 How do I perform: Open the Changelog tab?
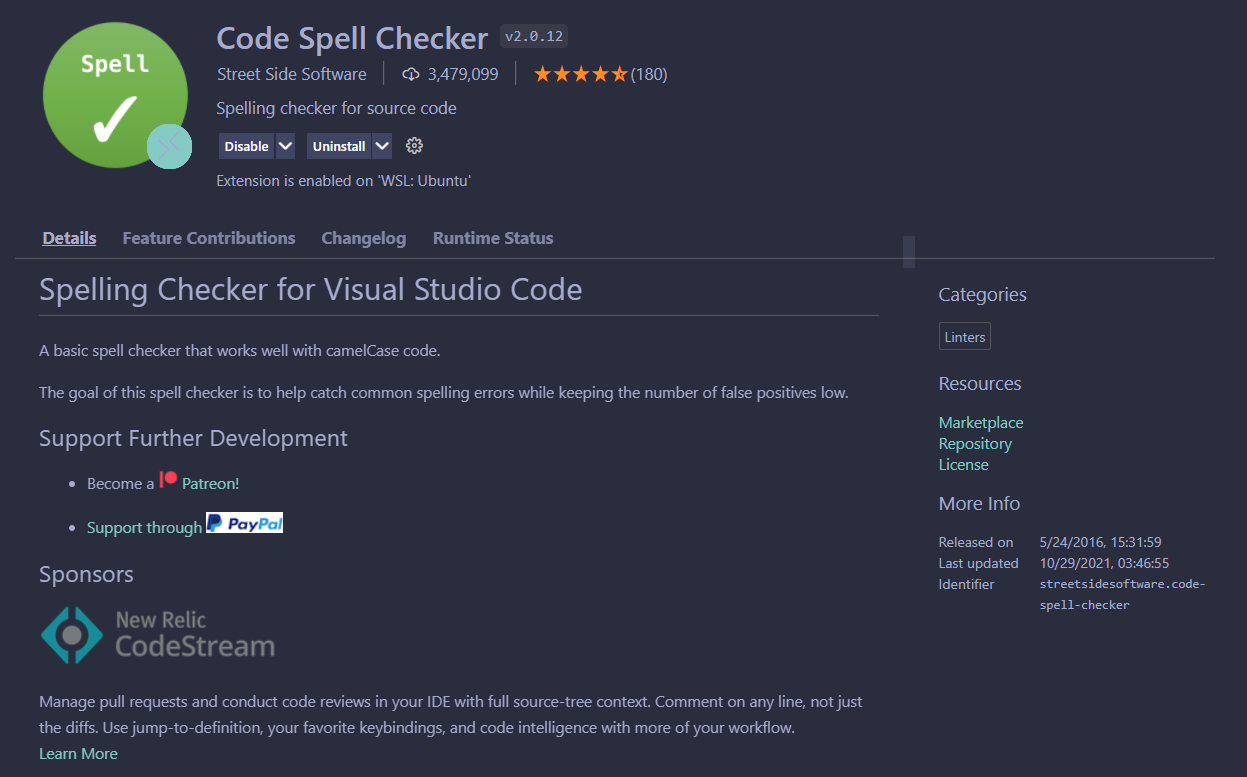364,238
